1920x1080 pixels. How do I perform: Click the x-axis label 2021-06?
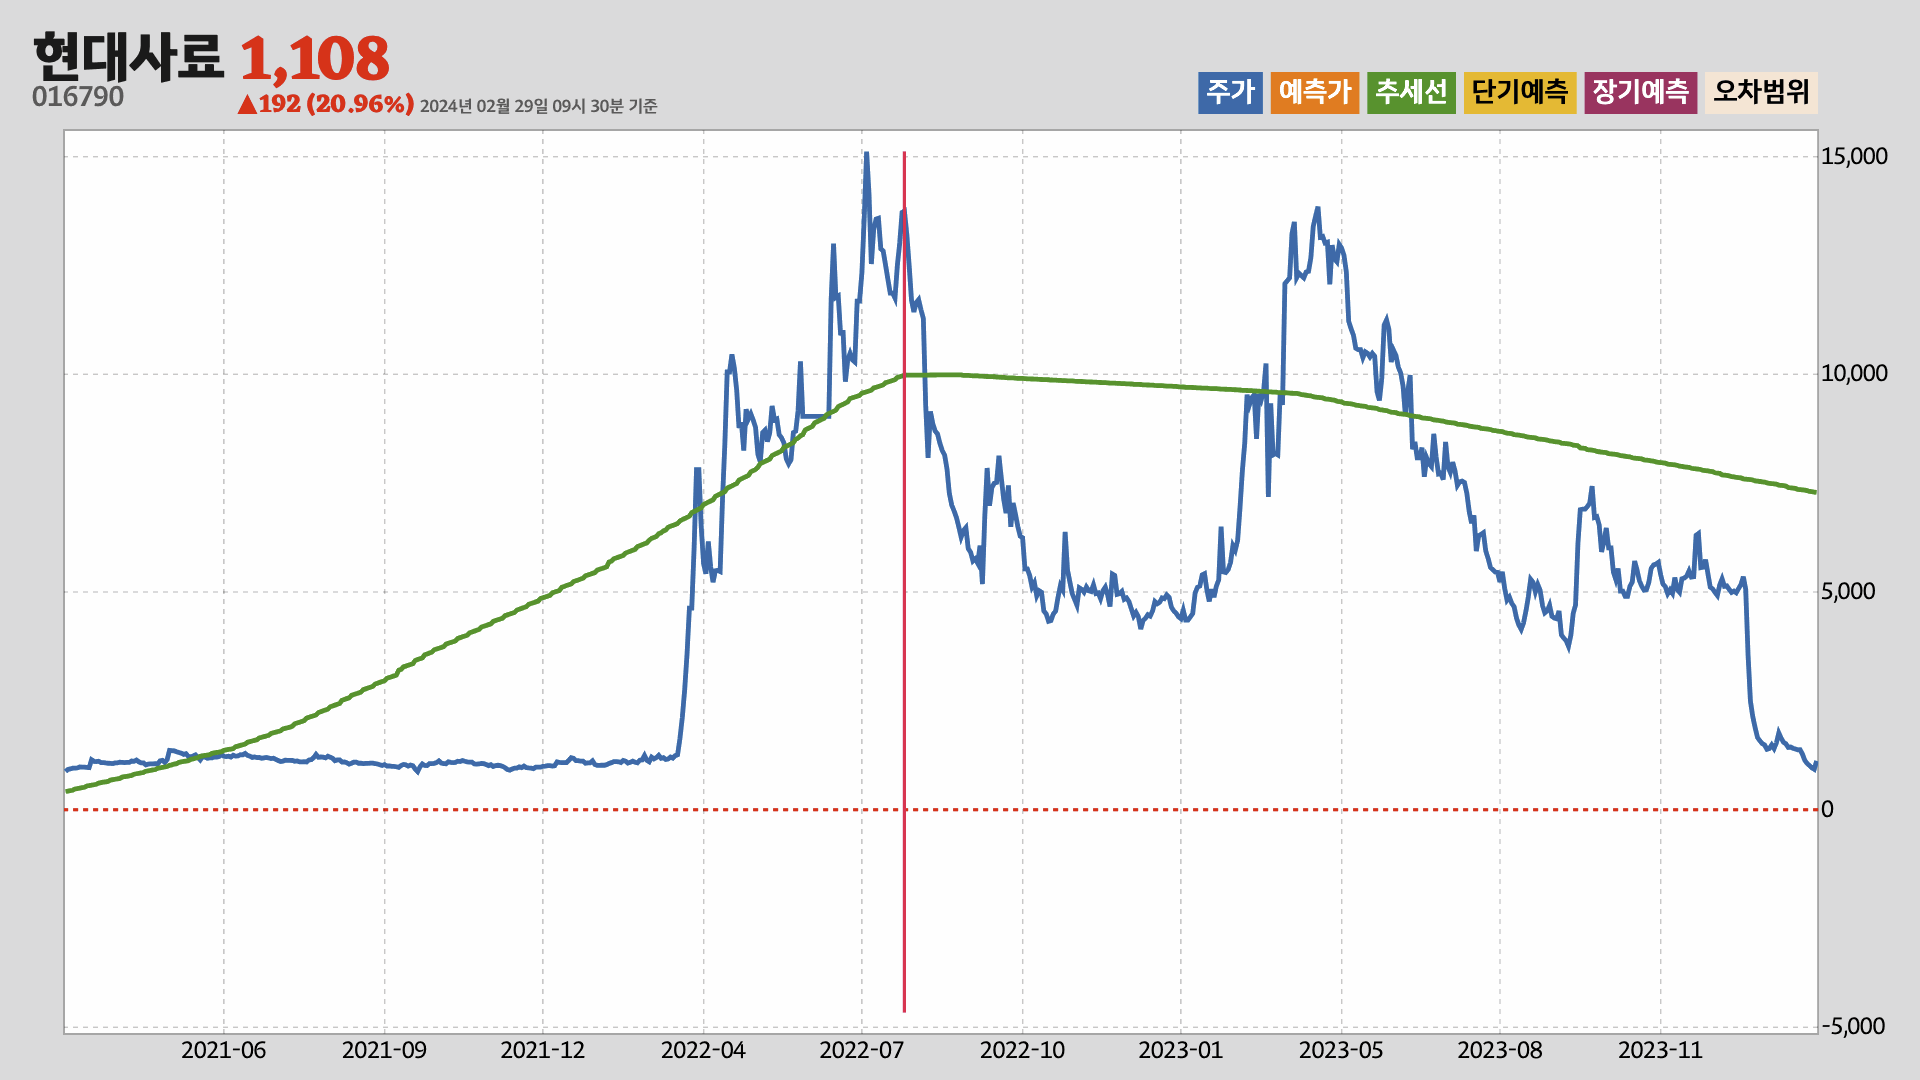point(224,1050)
